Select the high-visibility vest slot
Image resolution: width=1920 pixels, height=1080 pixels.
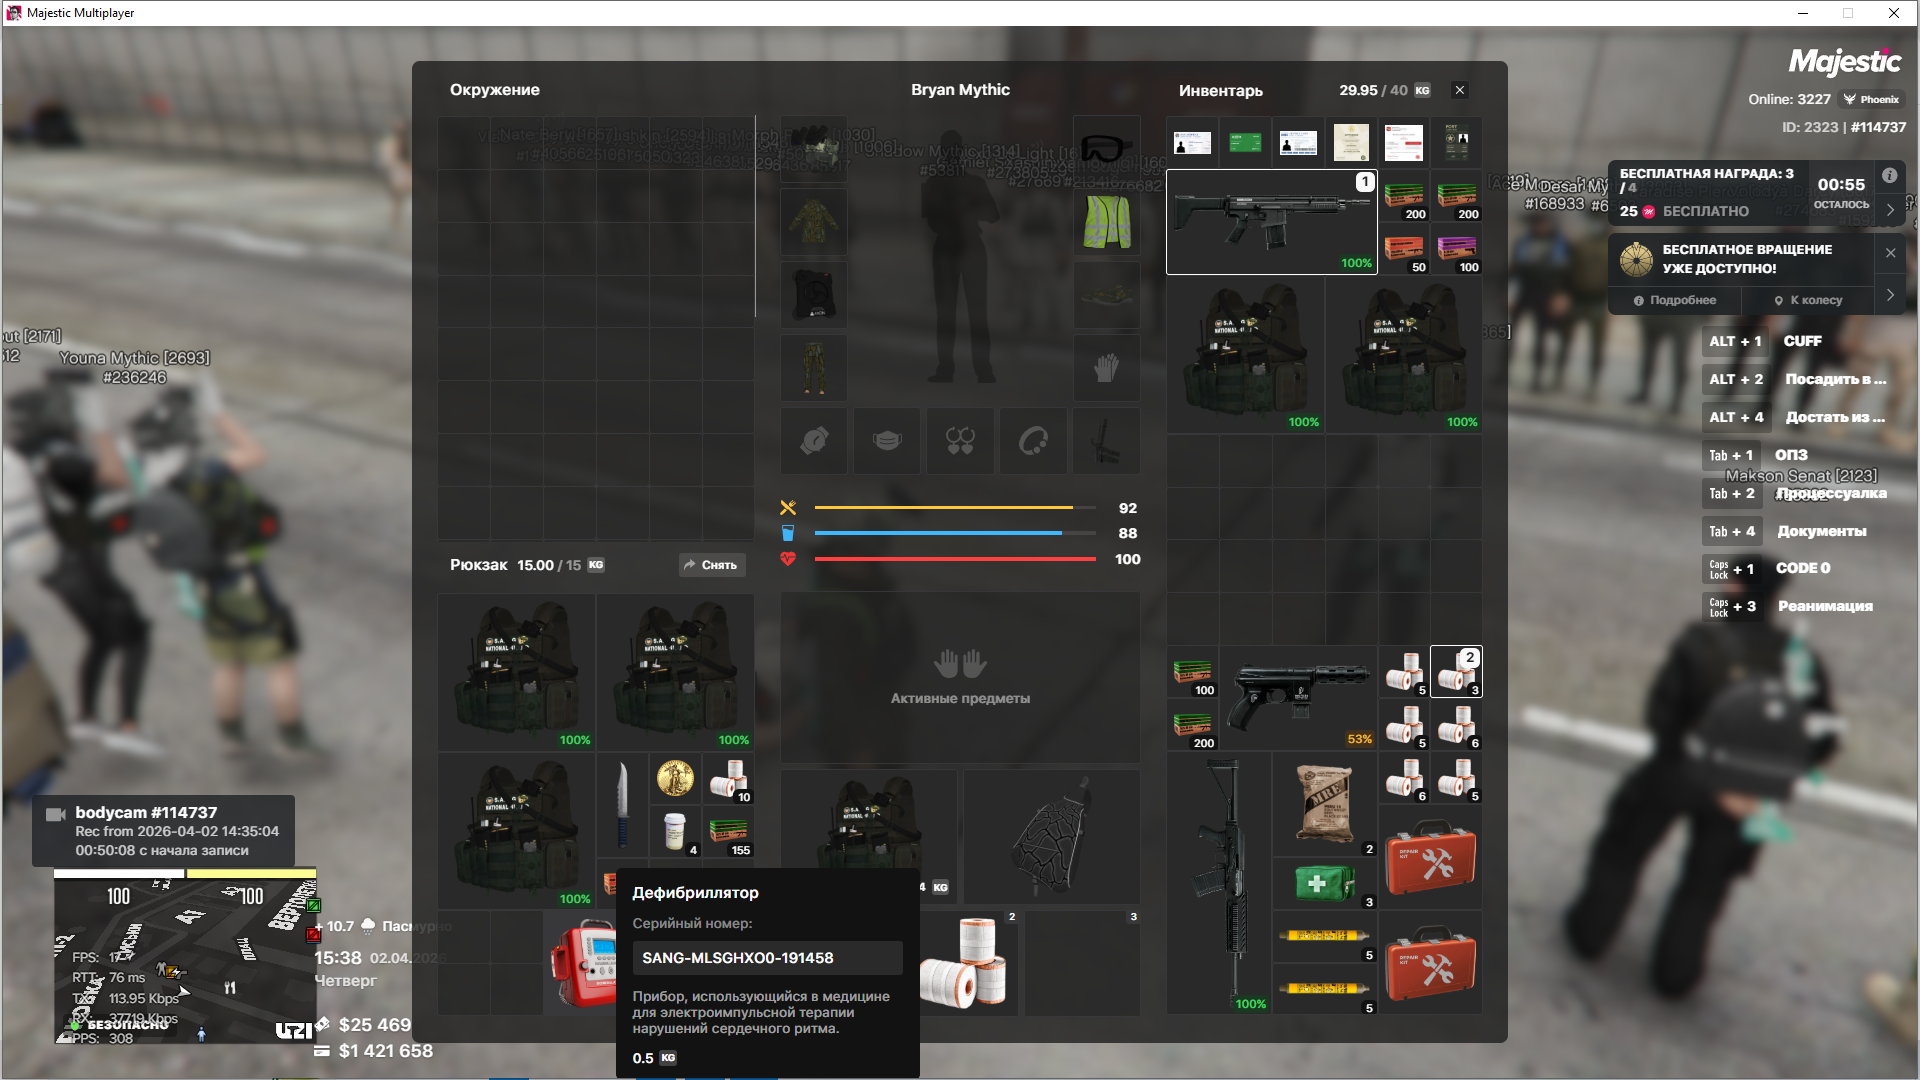pyautogui.click(x=1106, y=222)
